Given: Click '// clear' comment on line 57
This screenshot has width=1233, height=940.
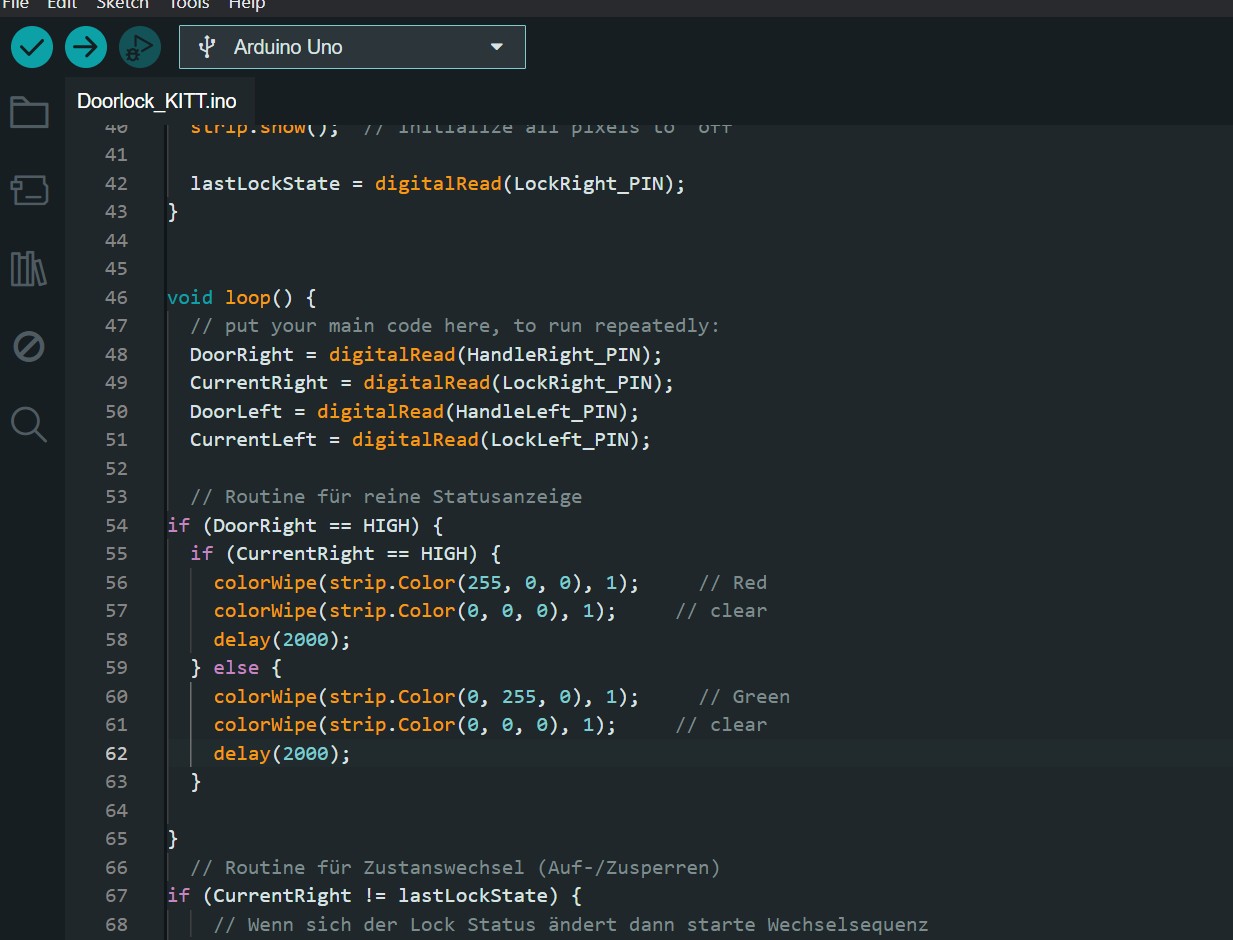Looking at the screenshot, I should coord(721,611).
